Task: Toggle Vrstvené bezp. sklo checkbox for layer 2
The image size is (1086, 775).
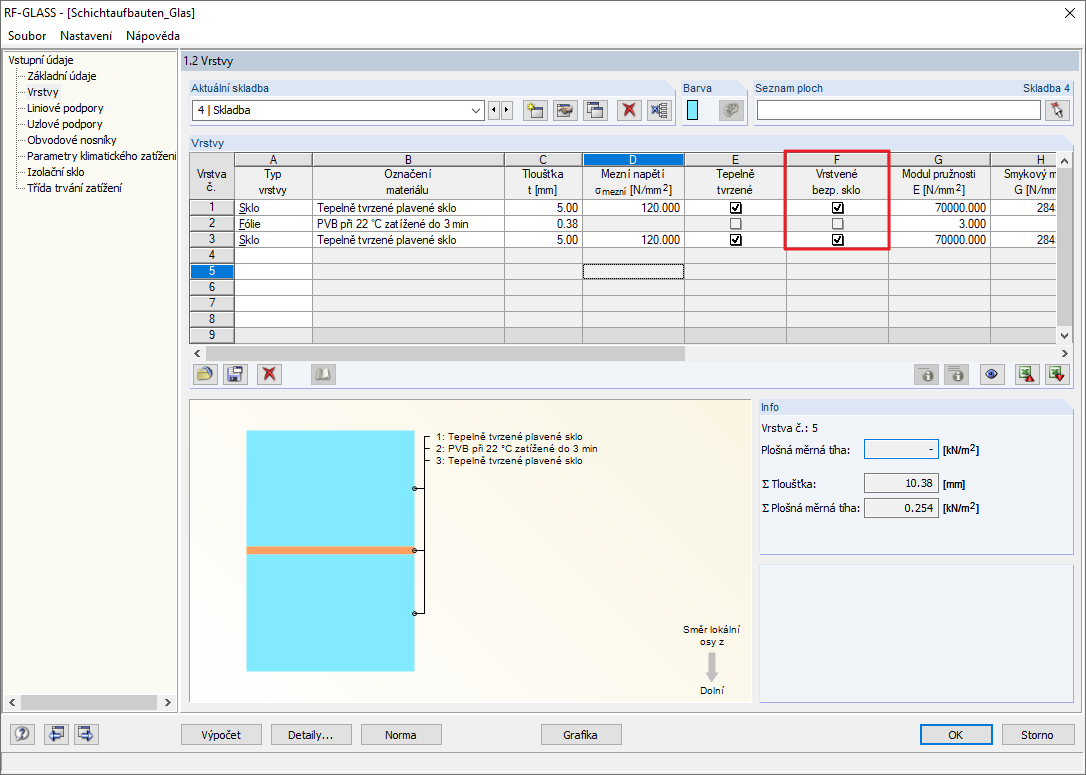Action: [837, 224]
